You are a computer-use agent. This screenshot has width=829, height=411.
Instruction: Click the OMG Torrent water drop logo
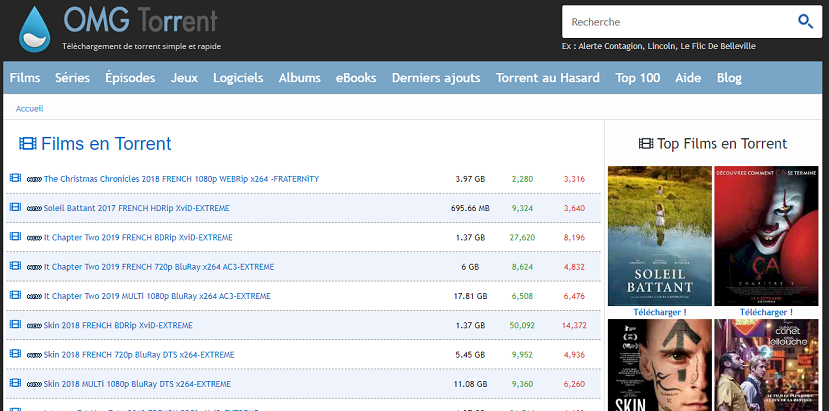point(34,29)
